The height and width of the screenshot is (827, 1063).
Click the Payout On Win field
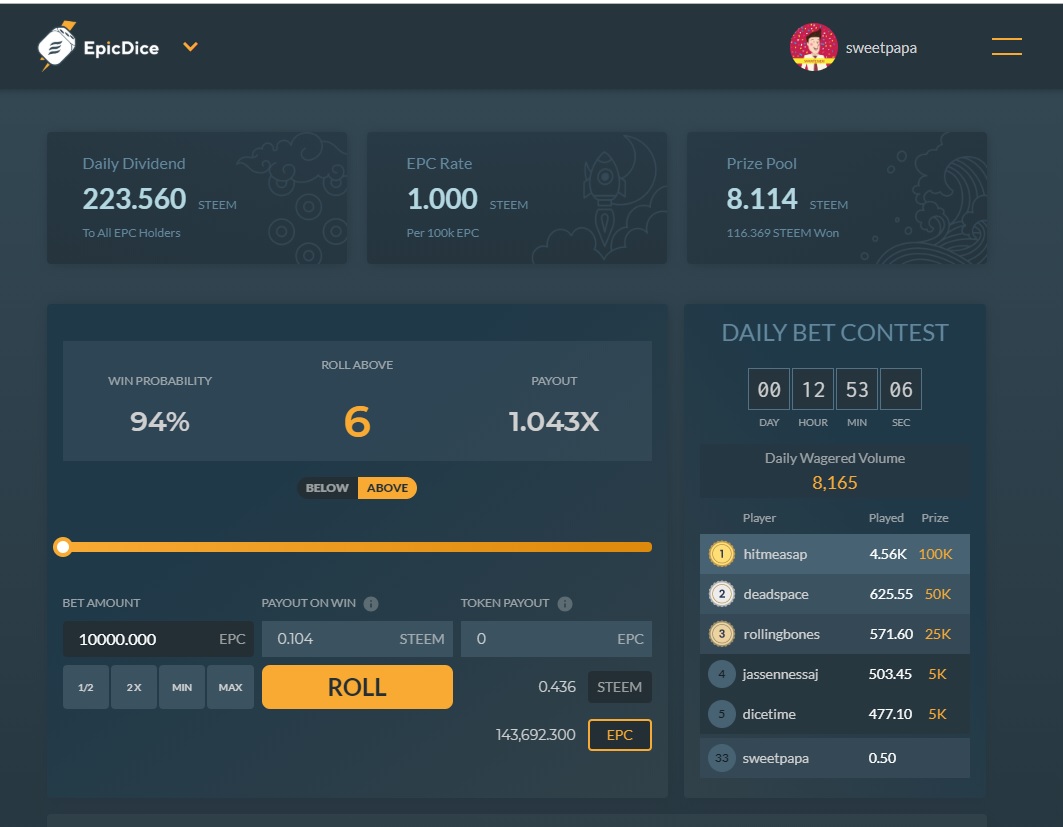click(x=357, y=639)
